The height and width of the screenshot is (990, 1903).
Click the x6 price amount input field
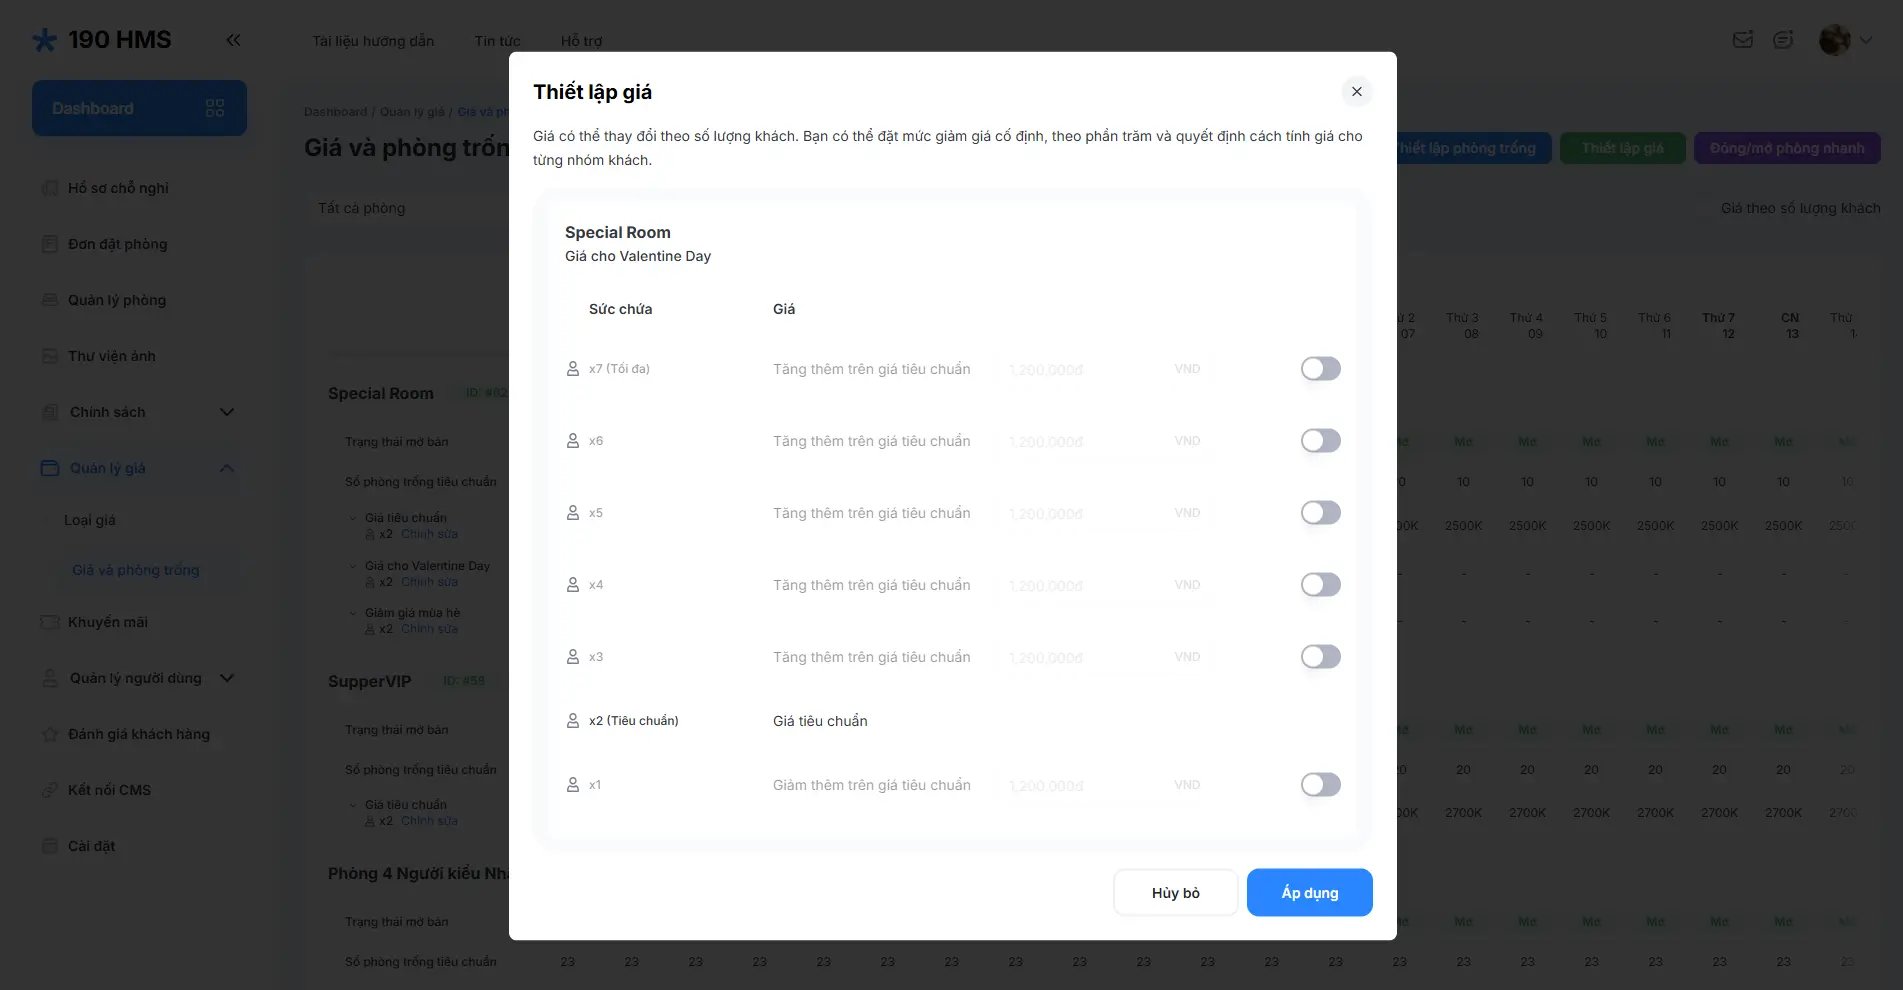(x=1080, y=441)
